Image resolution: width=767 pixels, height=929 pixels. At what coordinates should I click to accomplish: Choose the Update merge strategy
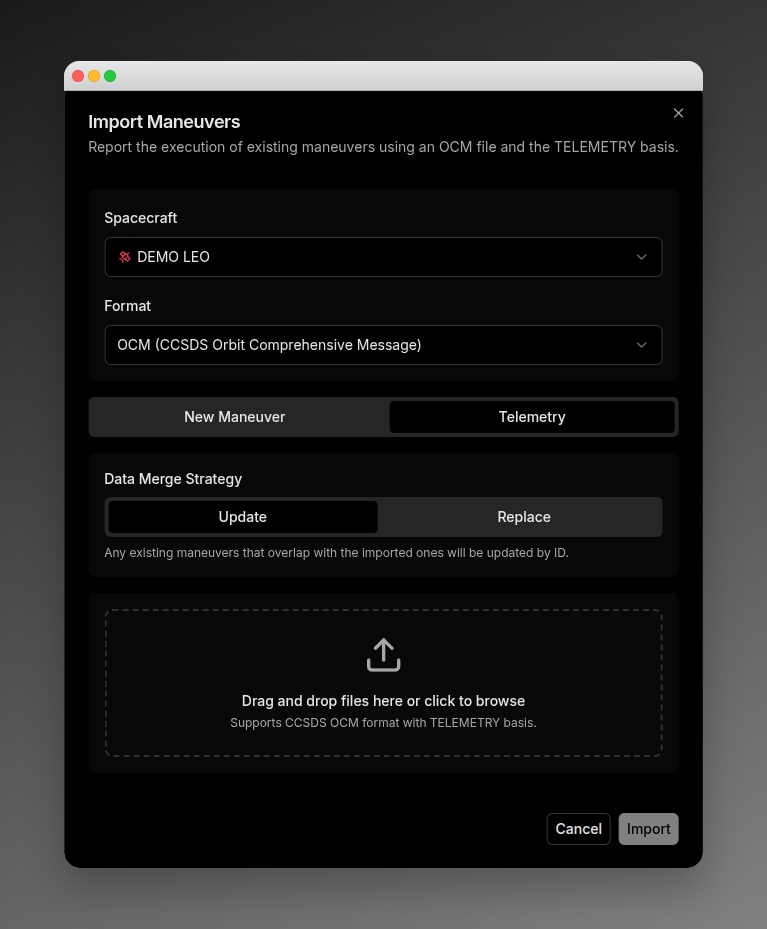pos(243,517)
